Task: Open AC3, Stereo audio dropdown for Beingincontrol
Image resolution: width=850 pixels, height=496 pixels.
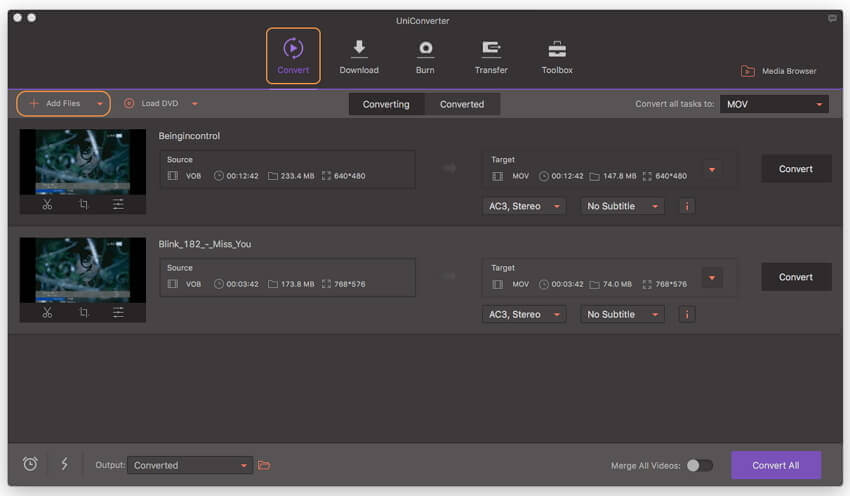Action: pos(524,206)
